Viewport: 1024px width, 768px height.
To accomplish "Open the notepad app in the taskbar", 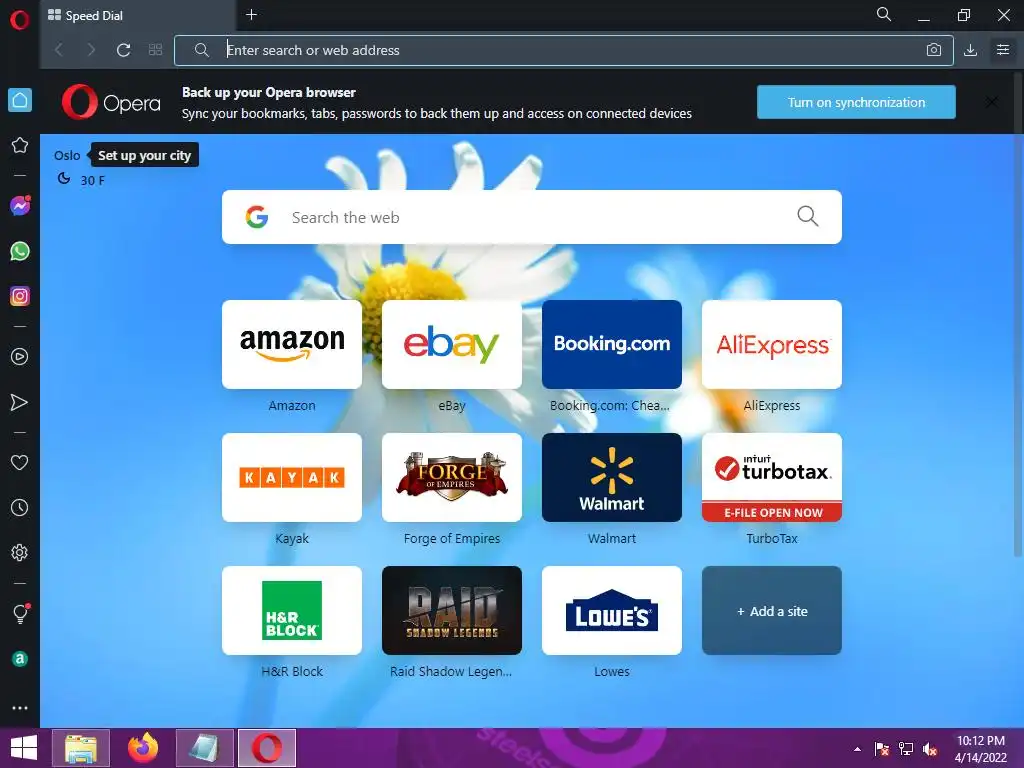I will [x=204, y=748].
